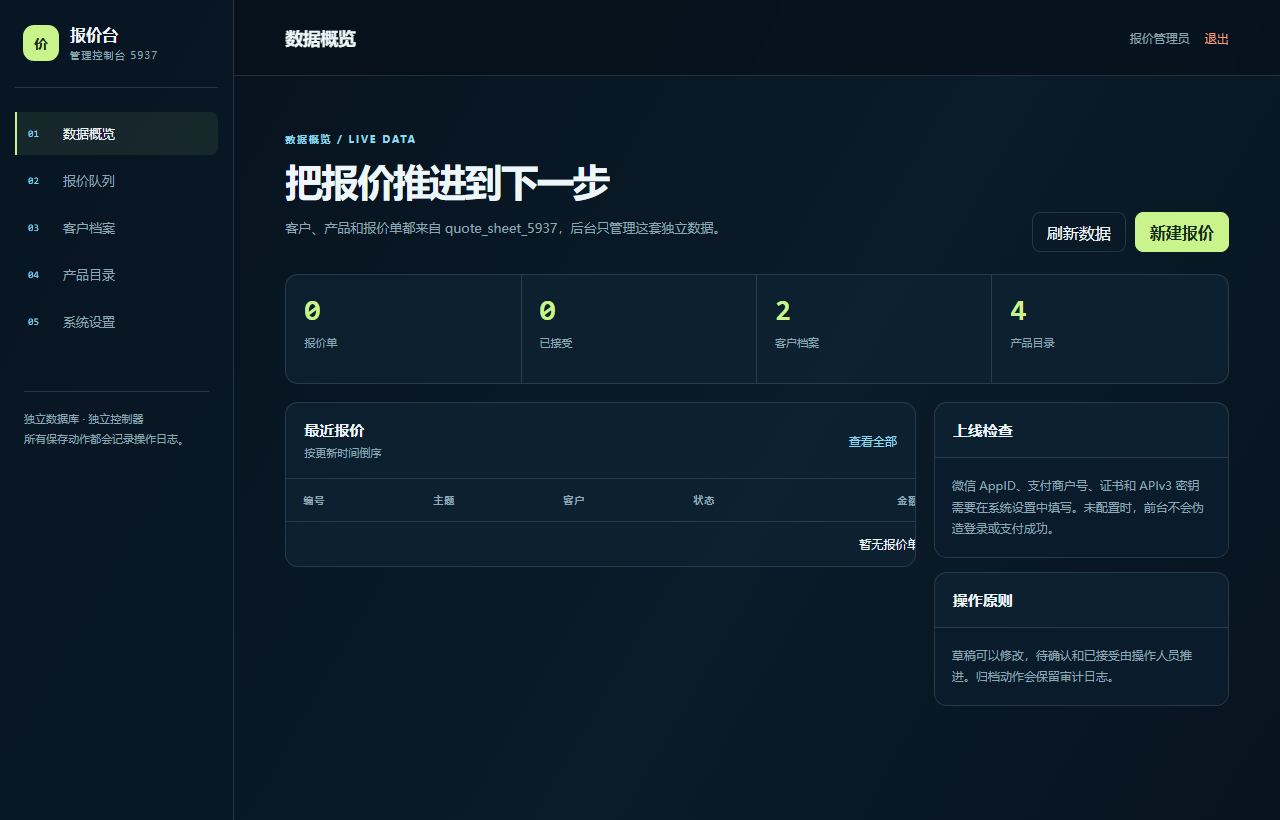The width and height of the screenshot is (1280, 820).
Task: Click the 最近报价 panel title
Action: click(x=334, y=431)
